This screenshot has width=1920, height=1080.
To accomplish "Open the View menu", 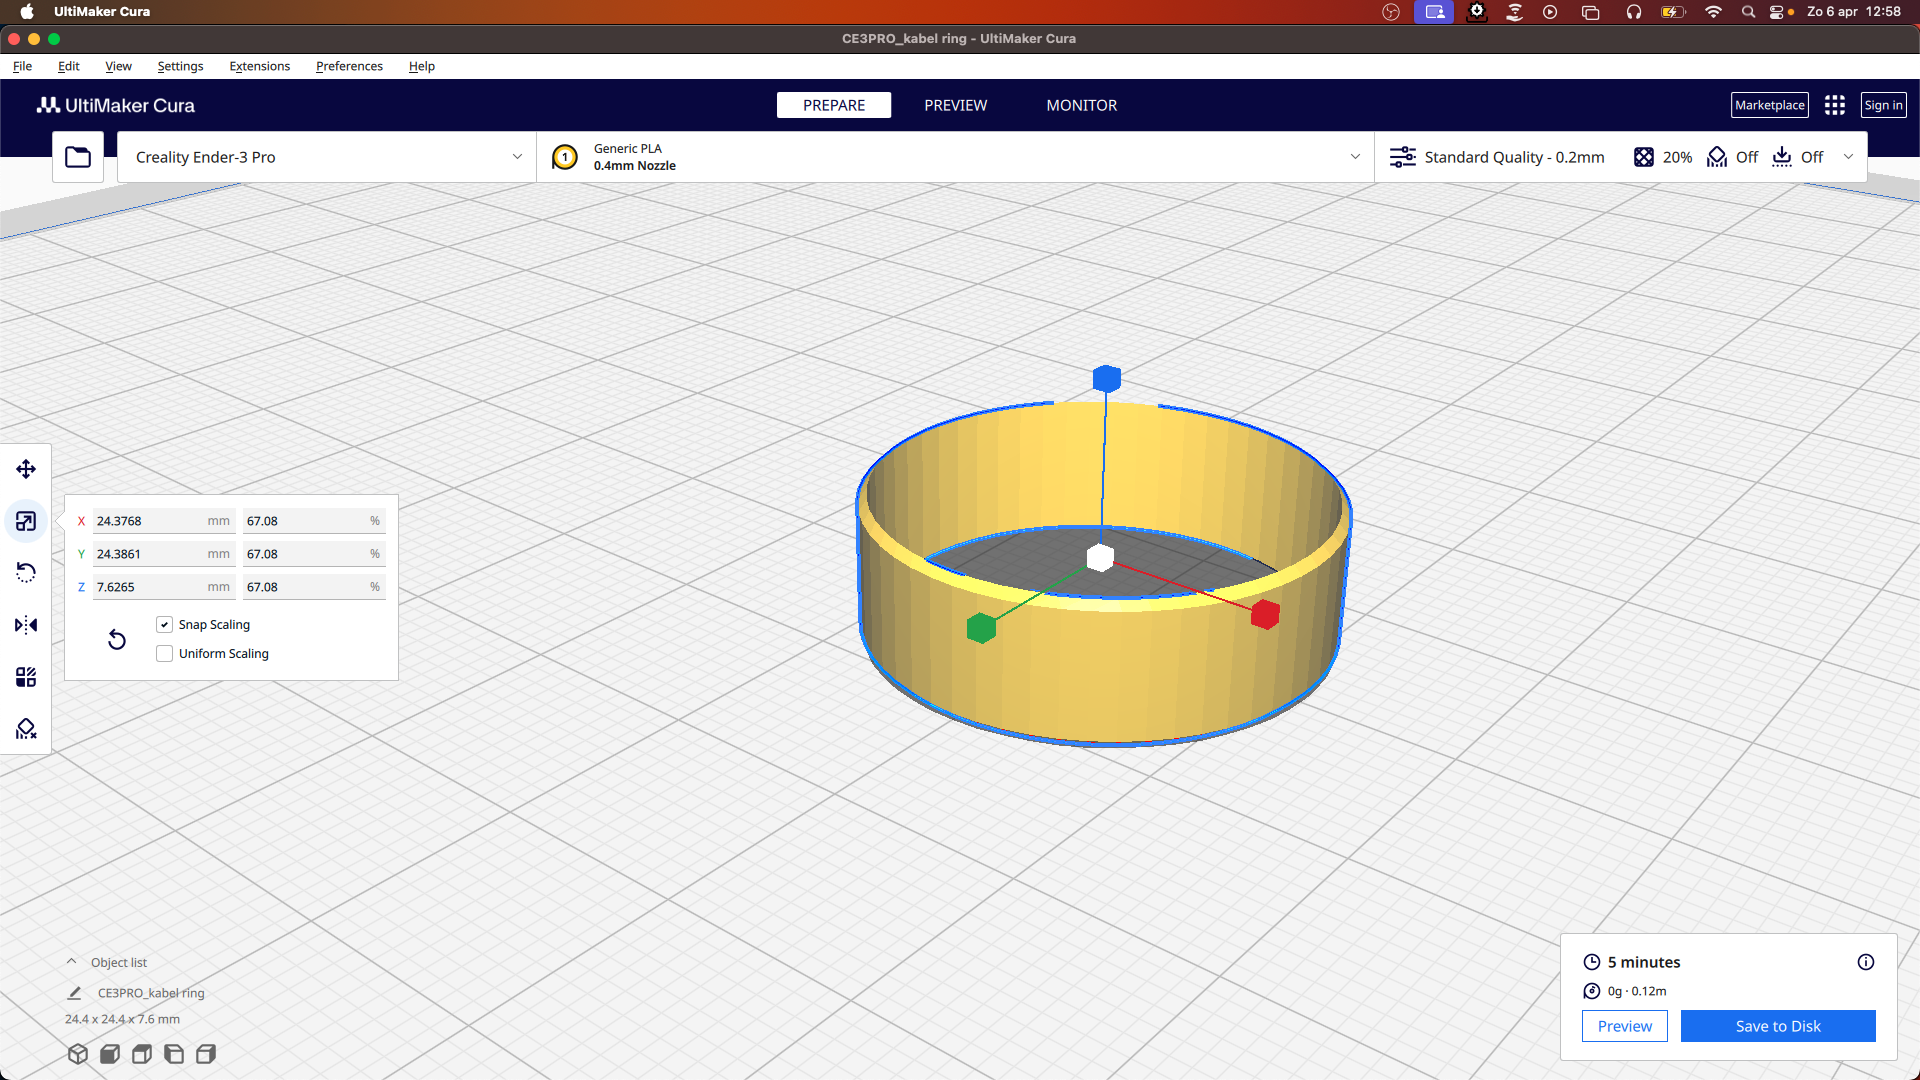I will 118,66.
